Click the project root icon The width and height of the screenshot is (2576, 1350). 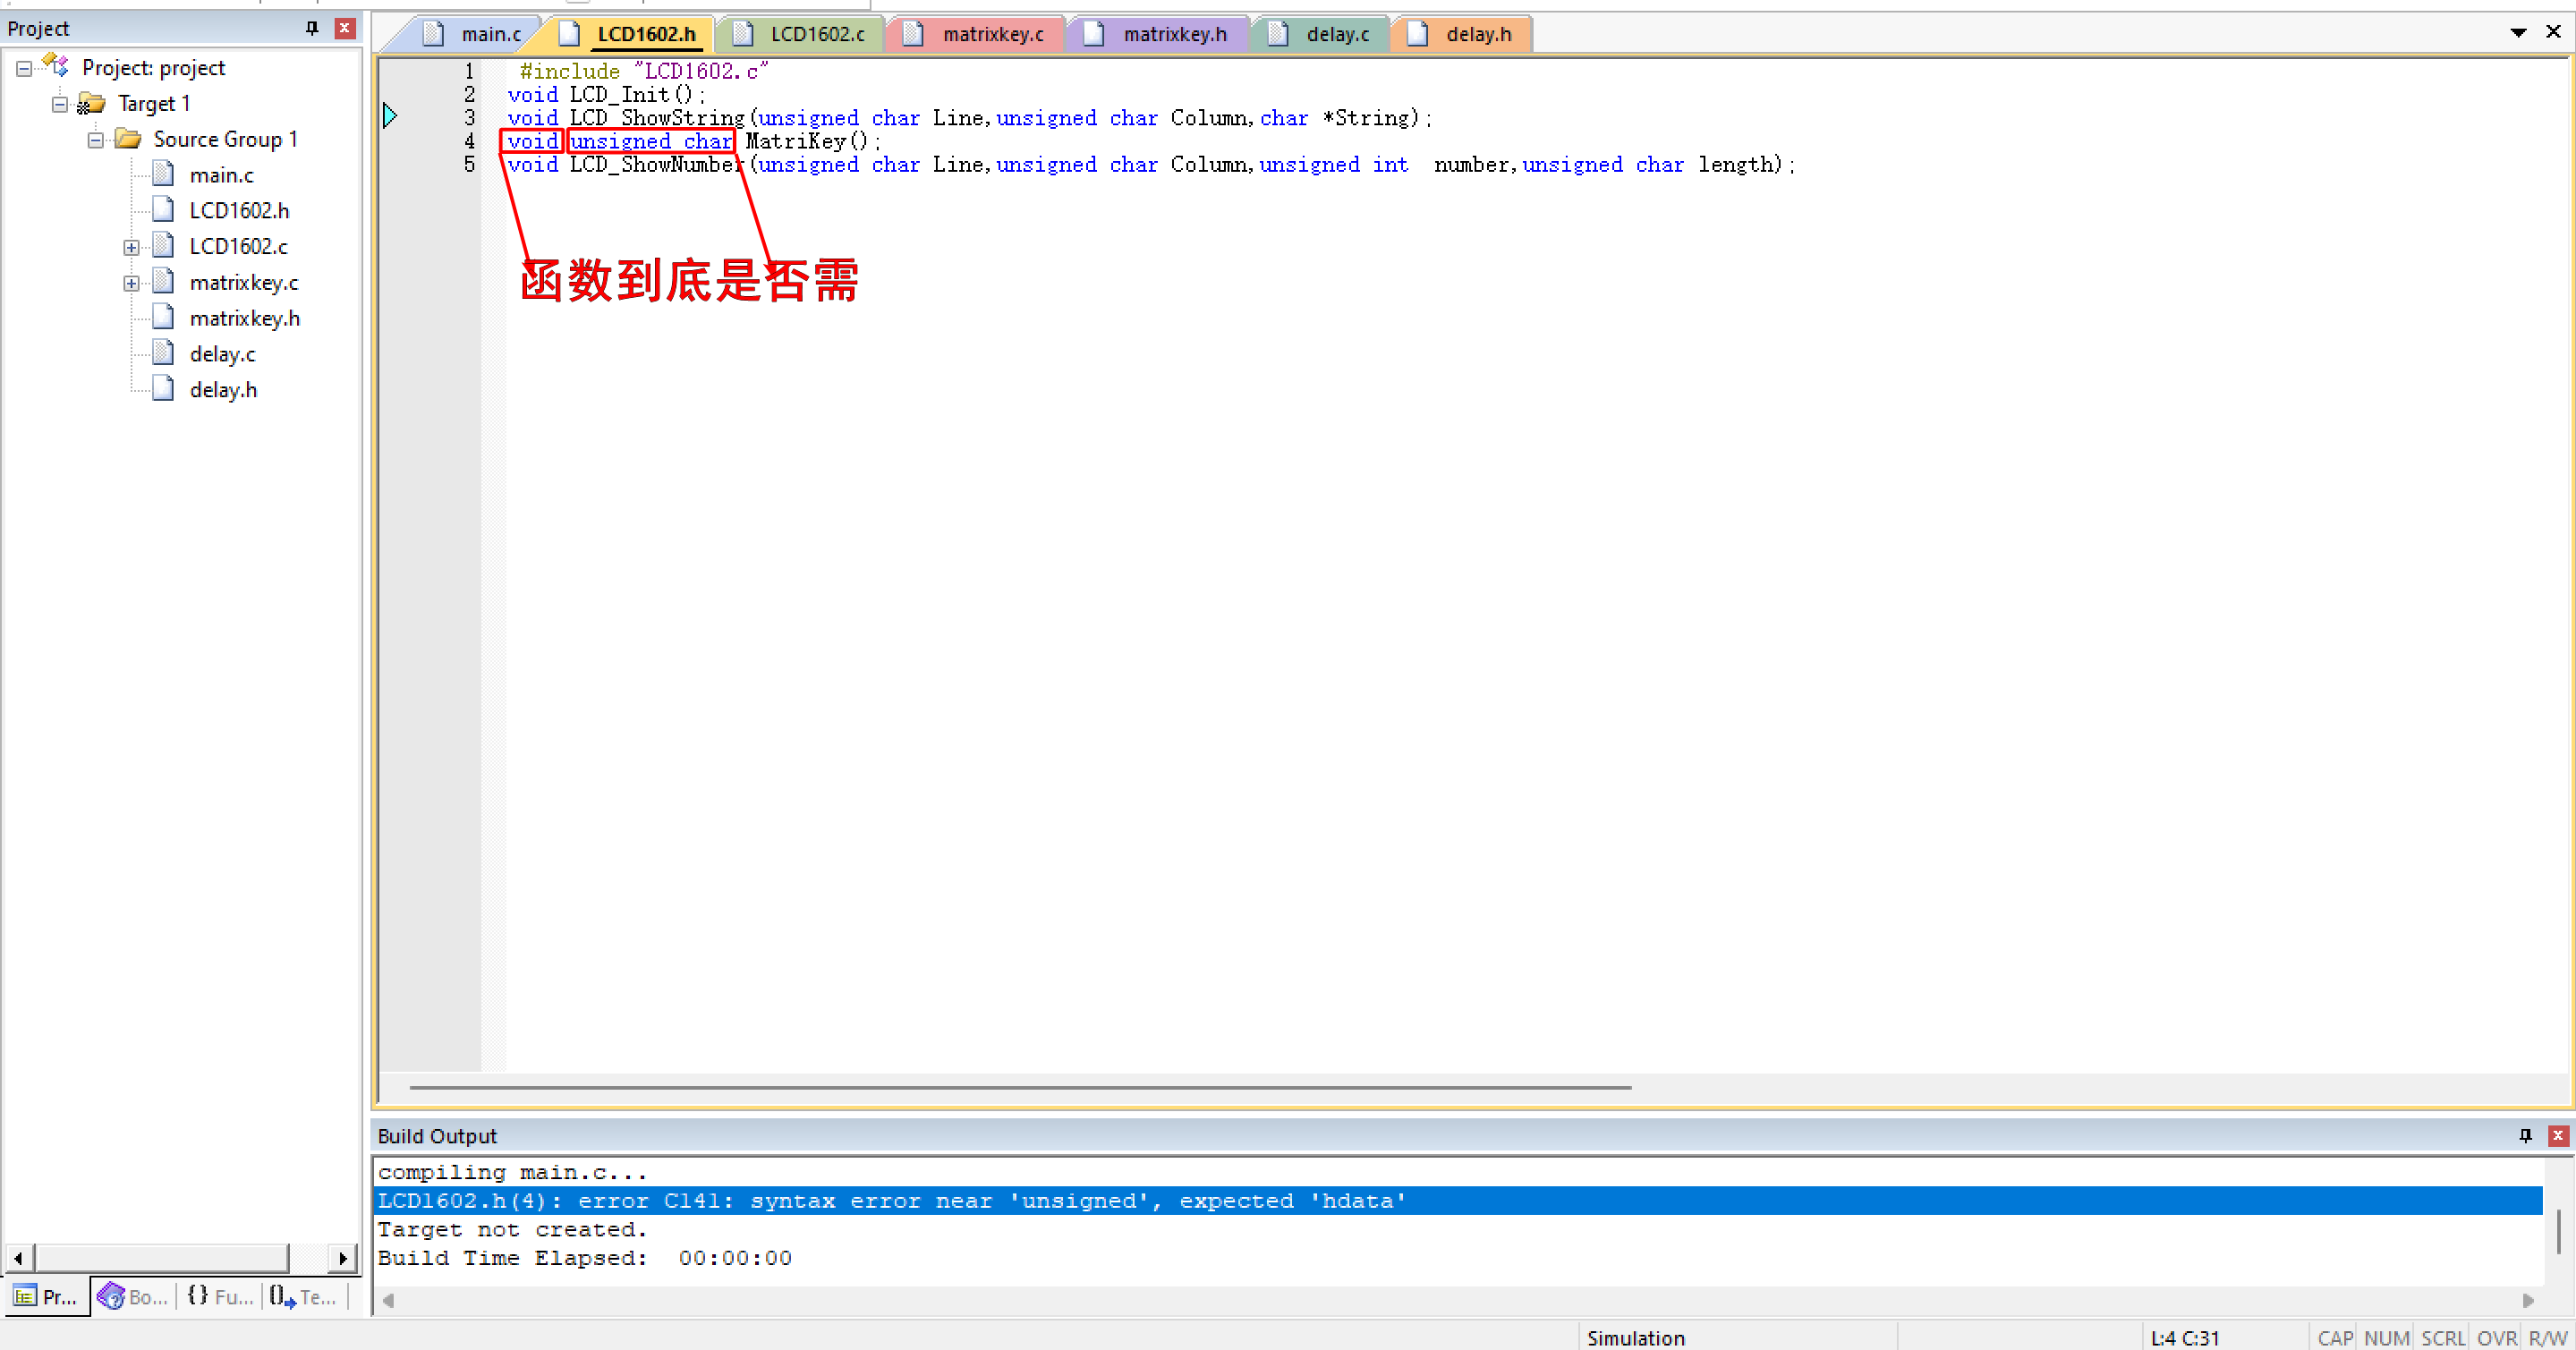56,66
